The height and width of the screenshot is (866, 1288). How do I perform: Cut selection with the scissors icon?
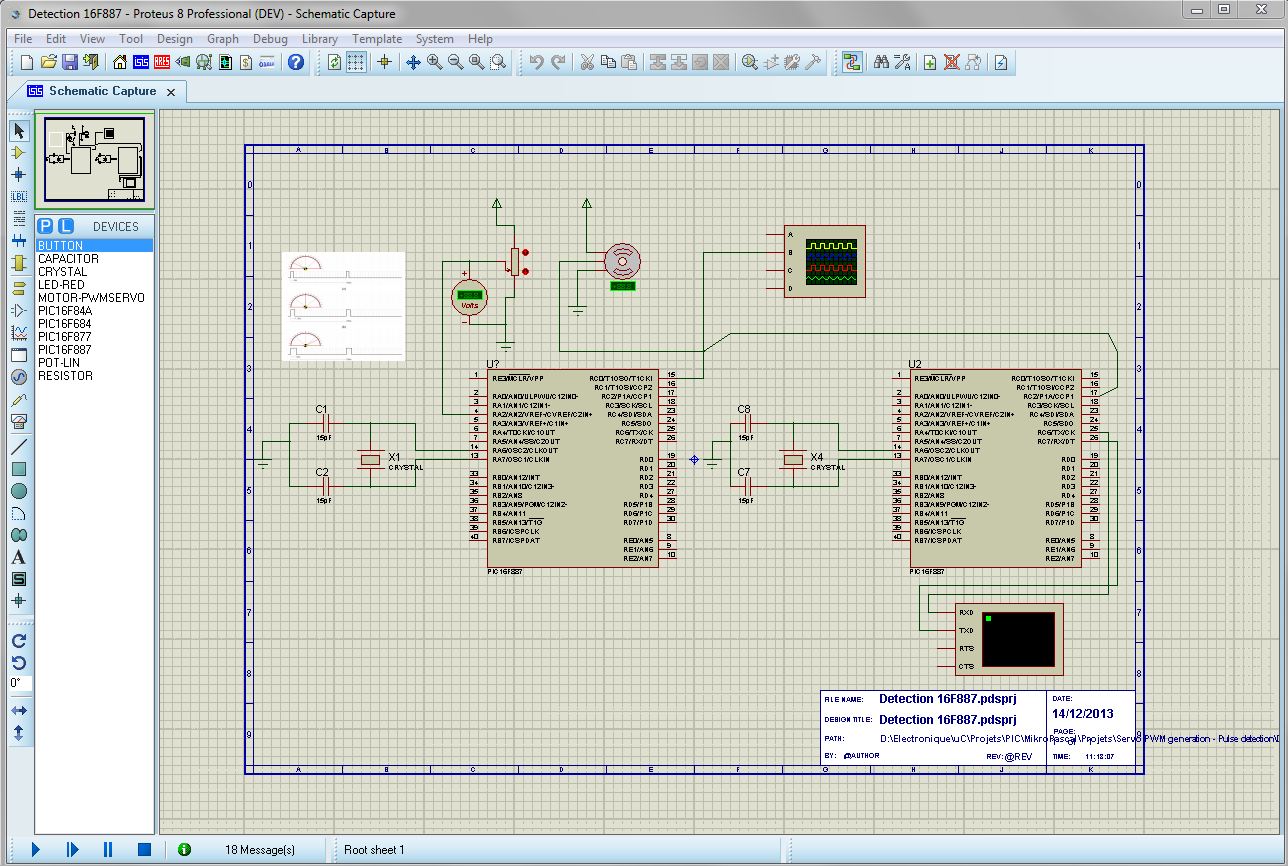[x=587, y=62]
